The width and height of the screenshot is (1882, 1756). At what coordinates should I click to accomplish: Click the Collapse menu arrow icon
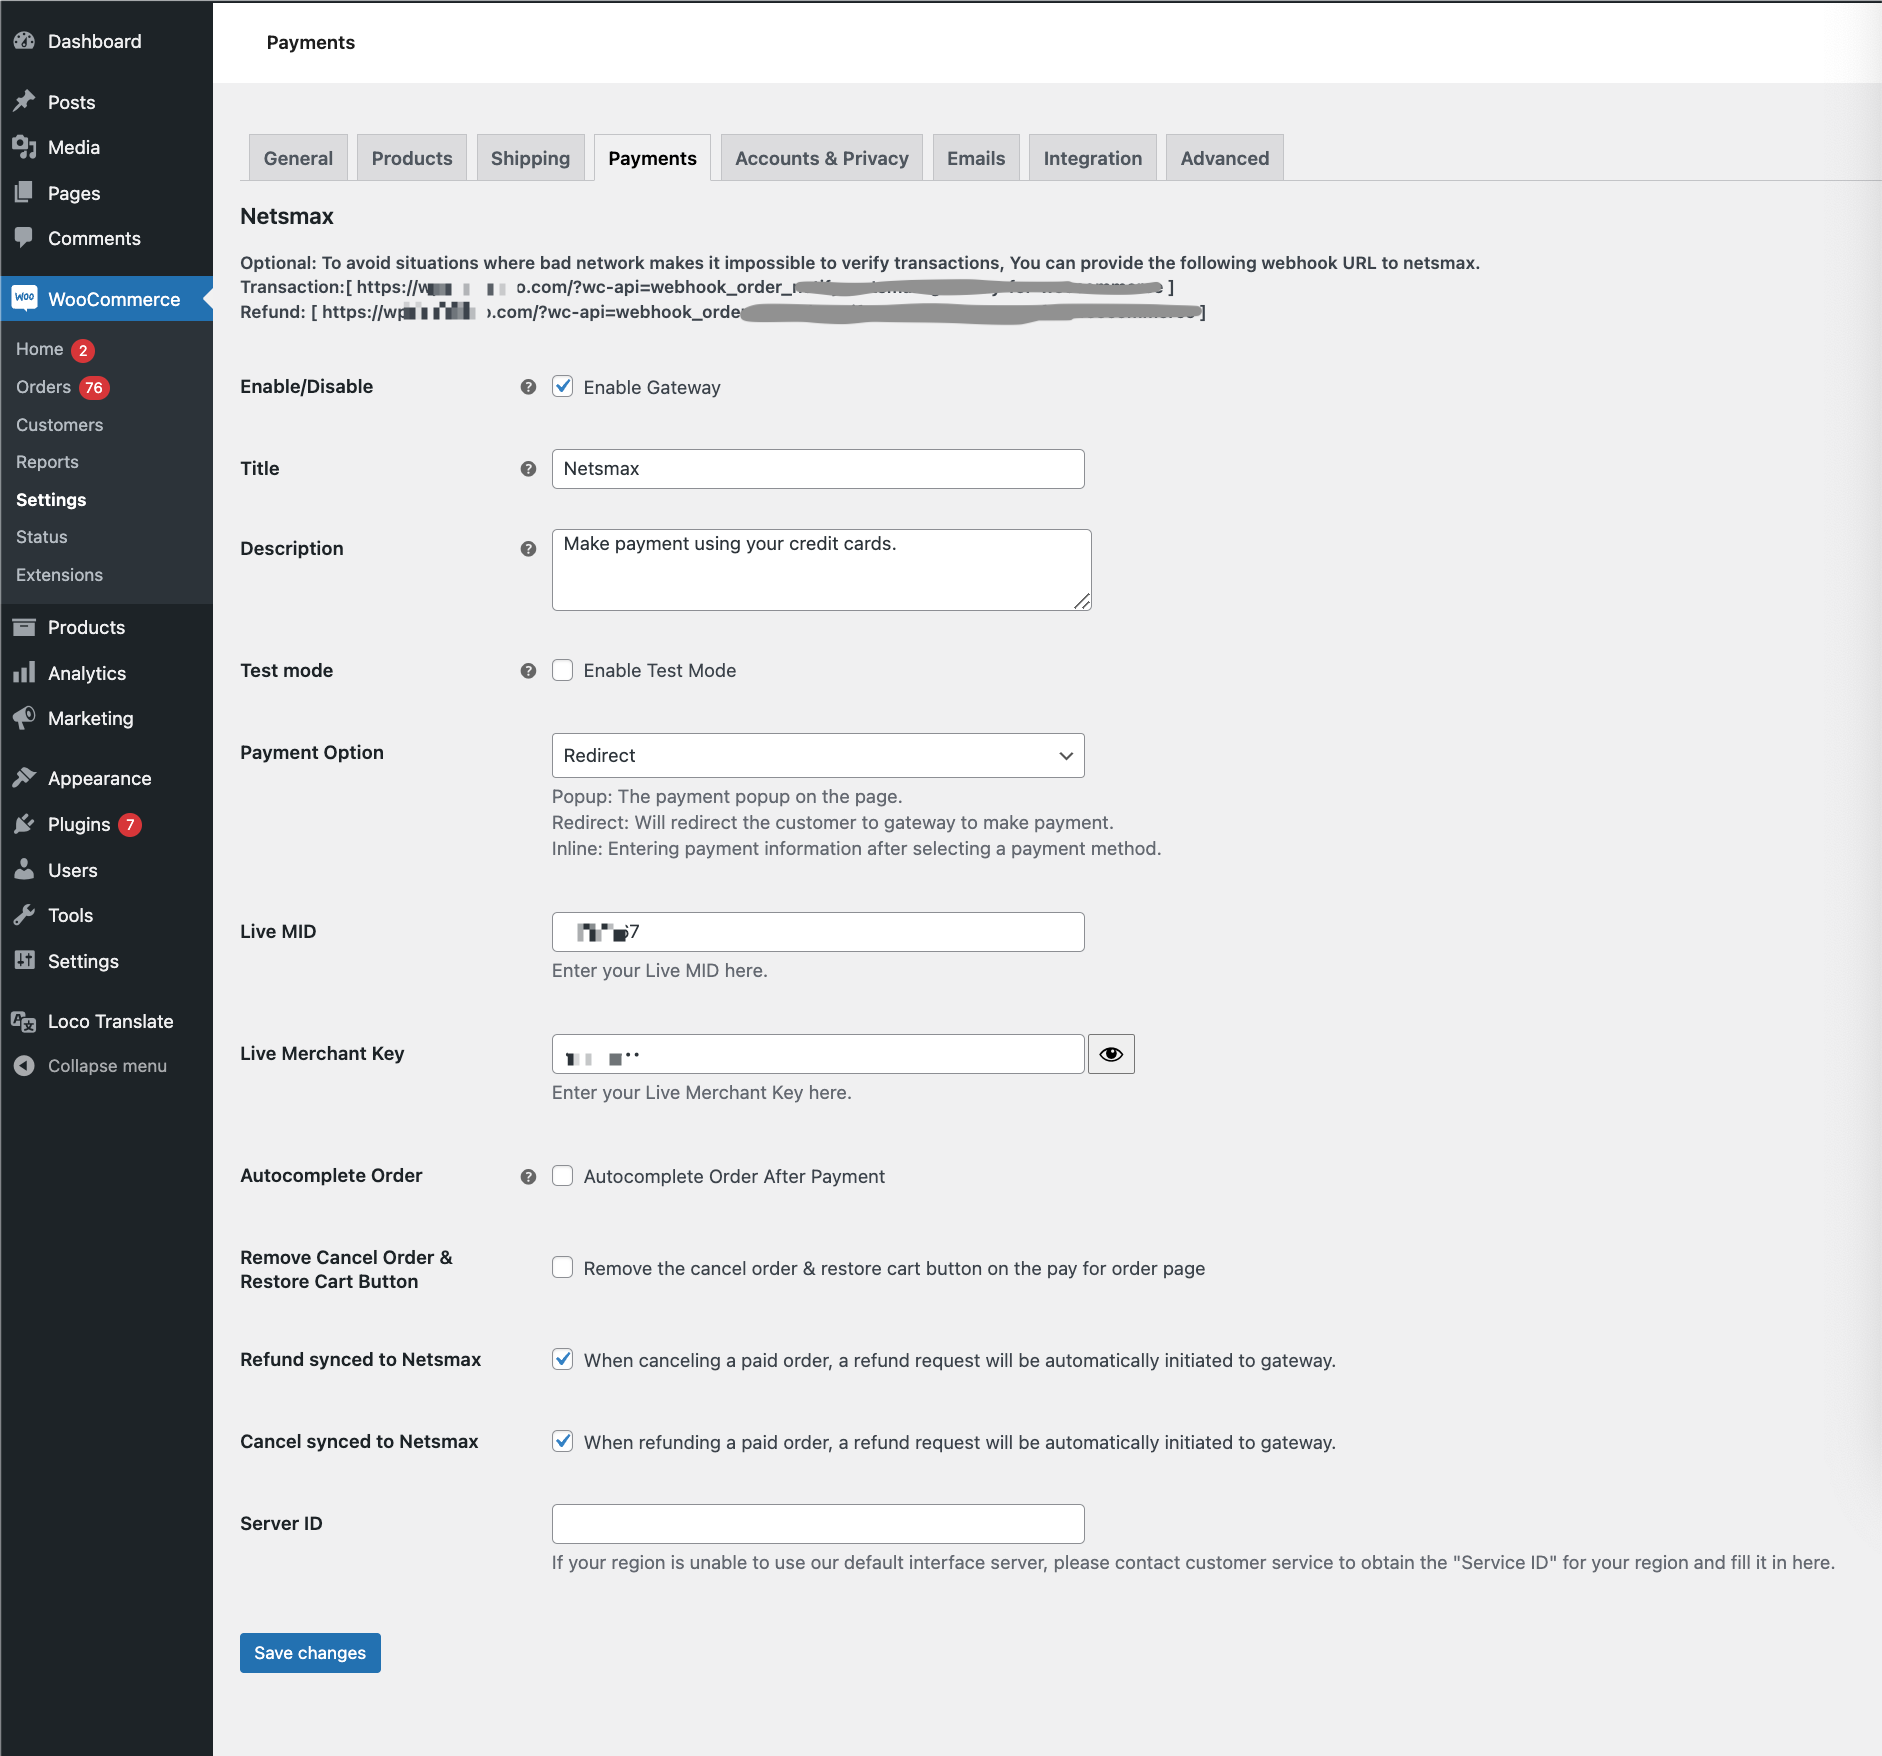pyautogui.click(x=24, y=1066)
